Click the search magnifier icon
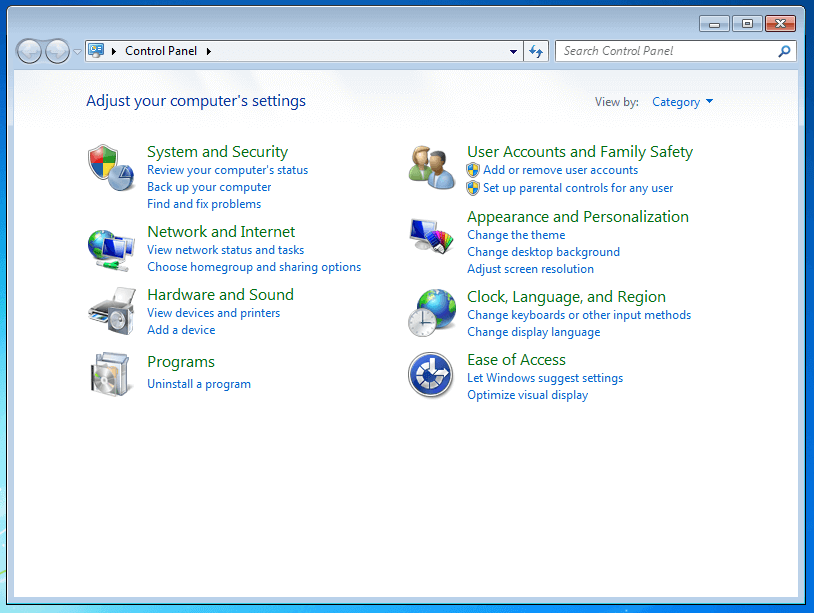Screen dimensions: 814x613 click(784, 51)
